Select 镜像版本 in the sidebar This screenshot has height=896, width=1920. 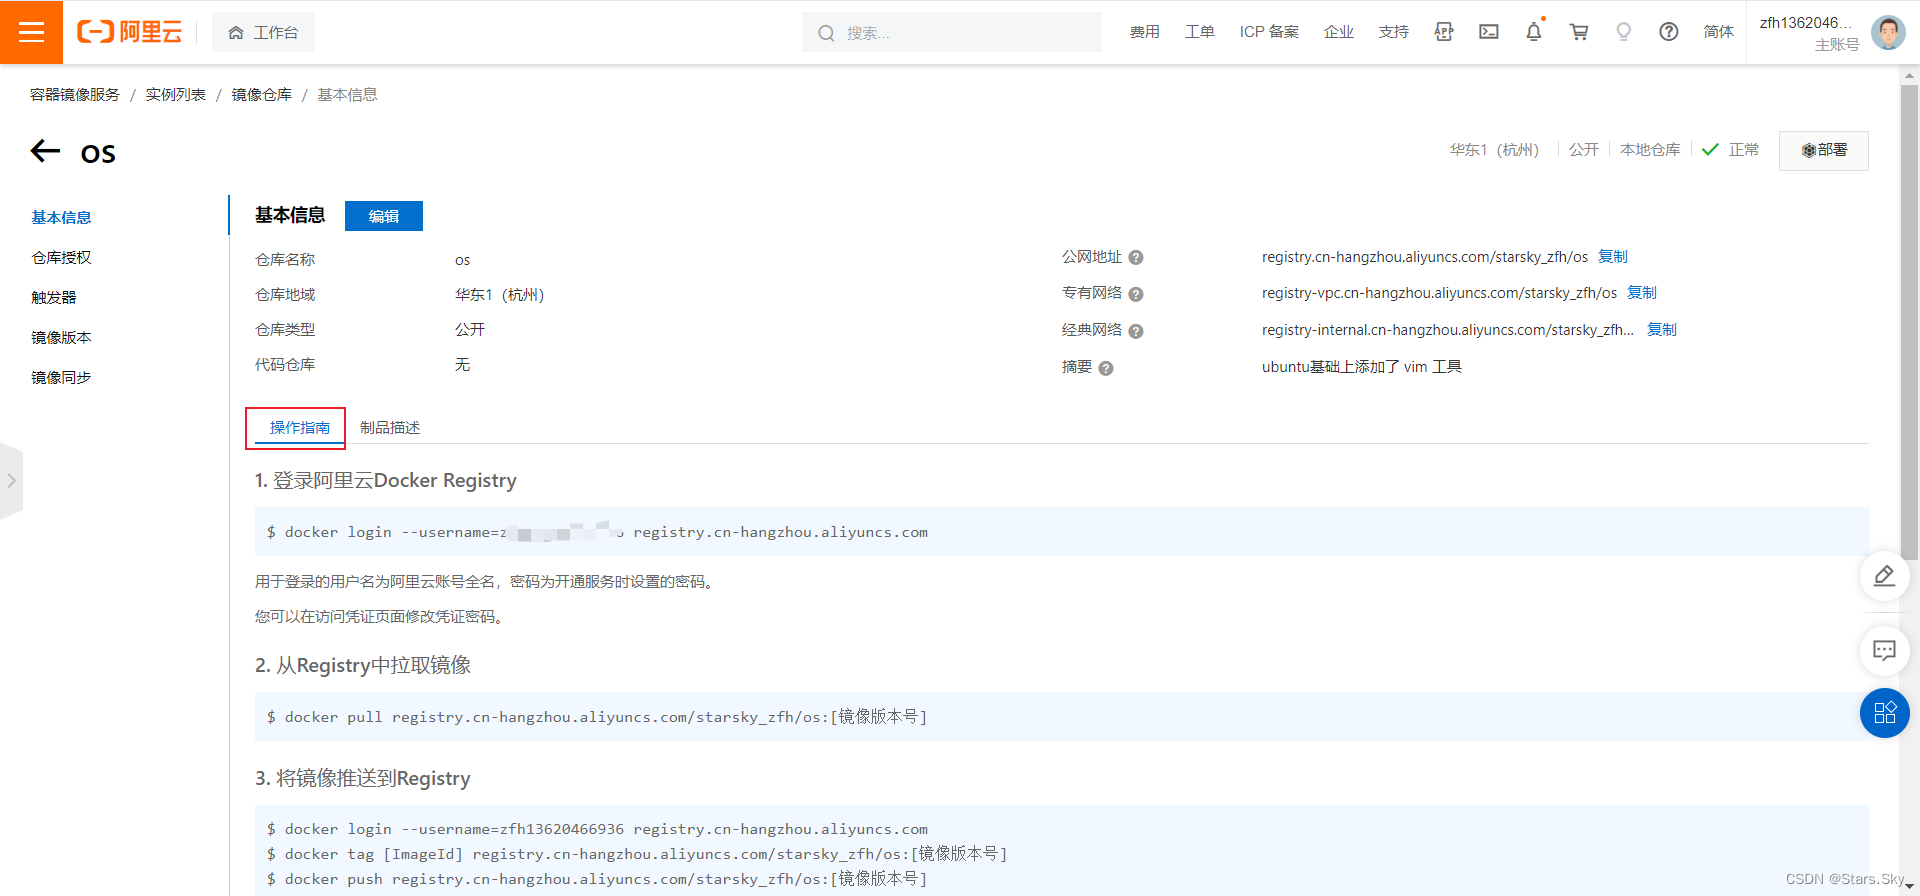tap(61, 337)
